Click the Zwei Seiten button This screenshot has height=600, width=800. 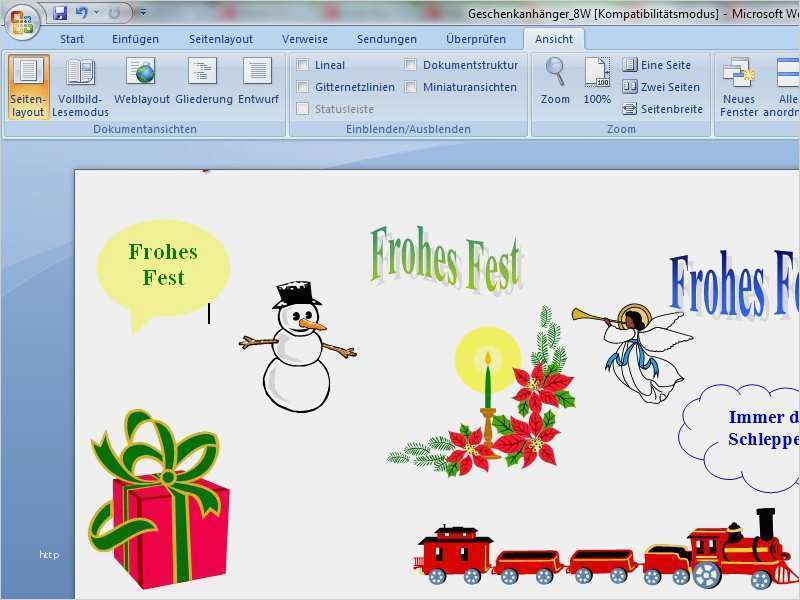661,87
